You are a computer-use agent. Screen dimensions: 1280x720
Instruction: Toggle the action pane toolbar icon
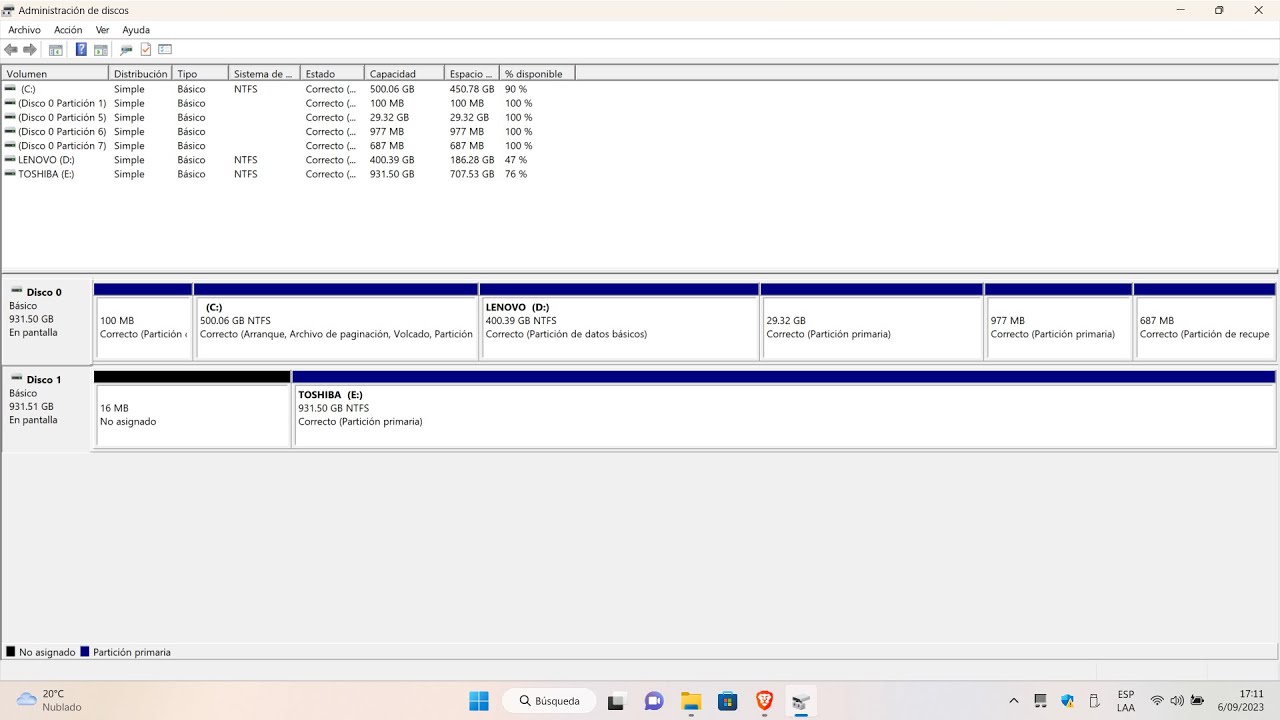coord(101,49)
